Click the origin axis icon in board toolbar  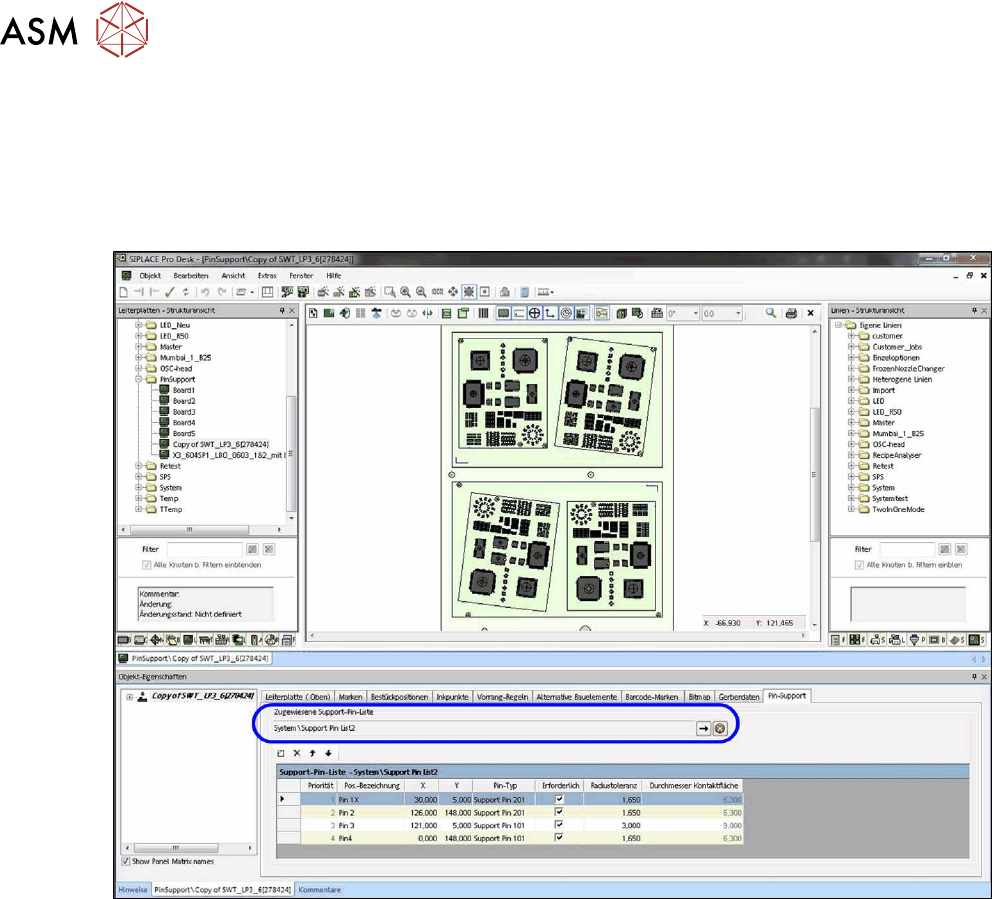point(550,313)
